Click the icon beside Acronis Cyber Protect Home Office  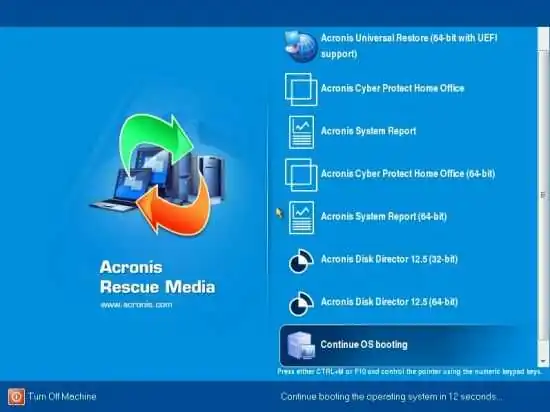tap(301, 89)
